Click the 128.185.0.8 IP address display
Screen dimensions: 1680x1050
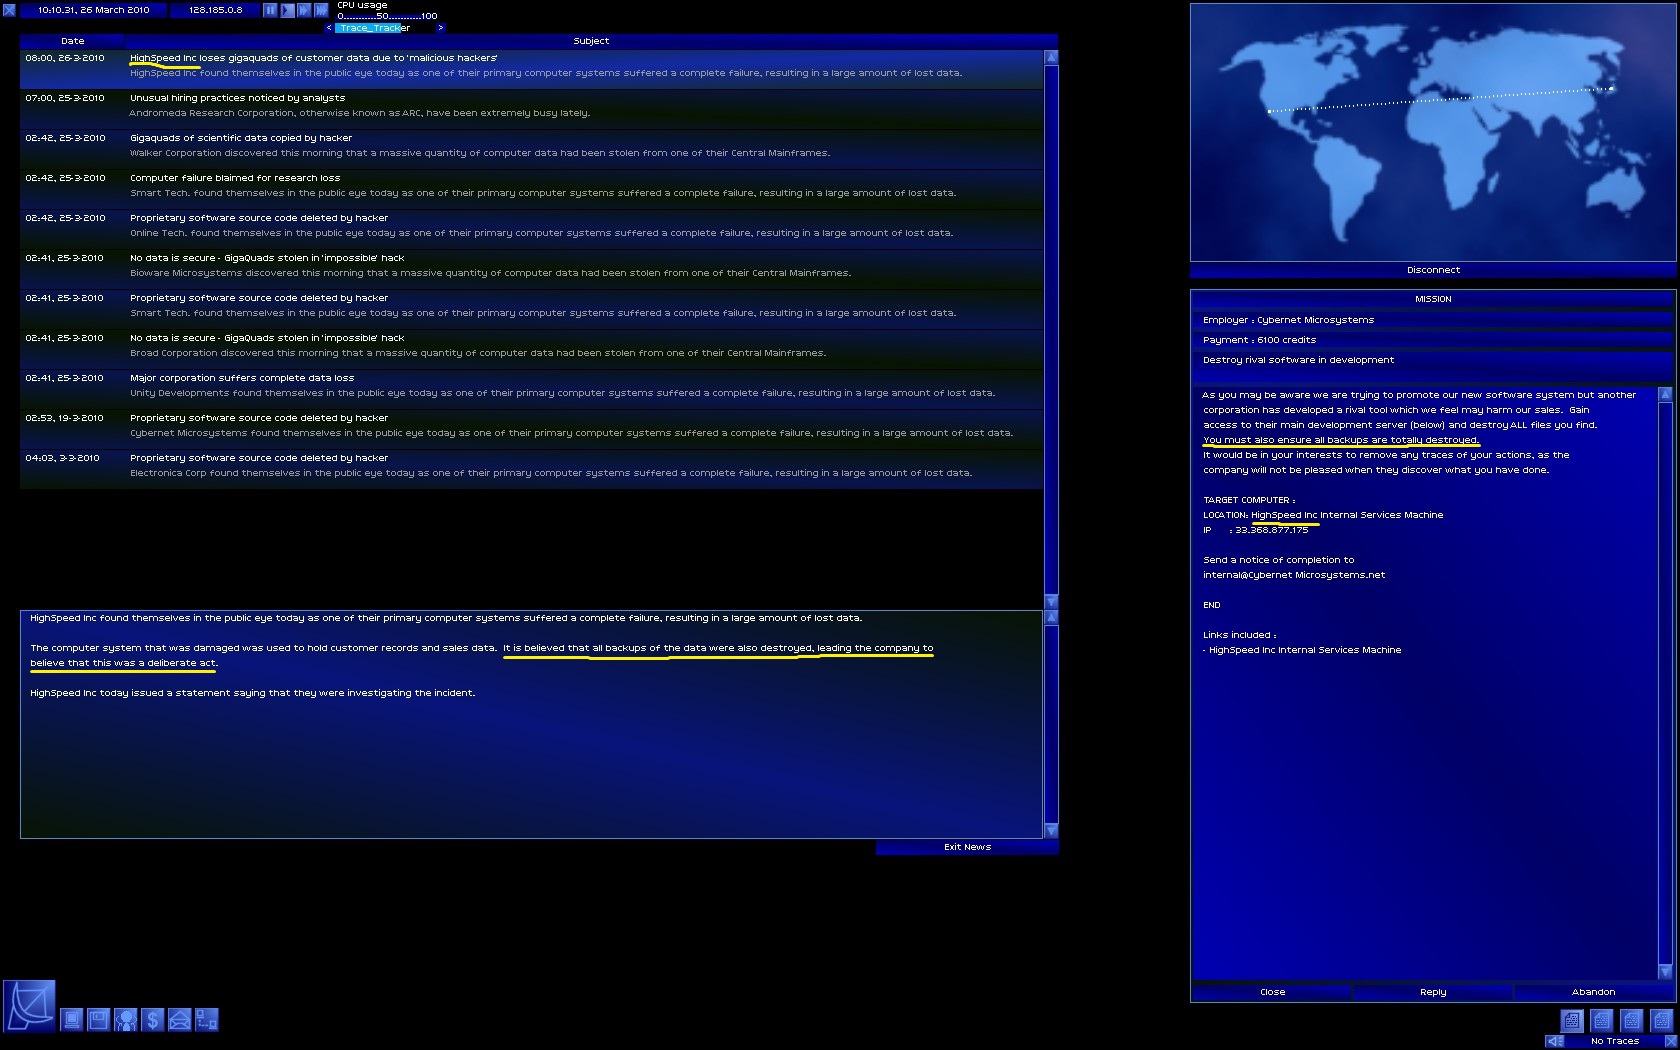215,10
